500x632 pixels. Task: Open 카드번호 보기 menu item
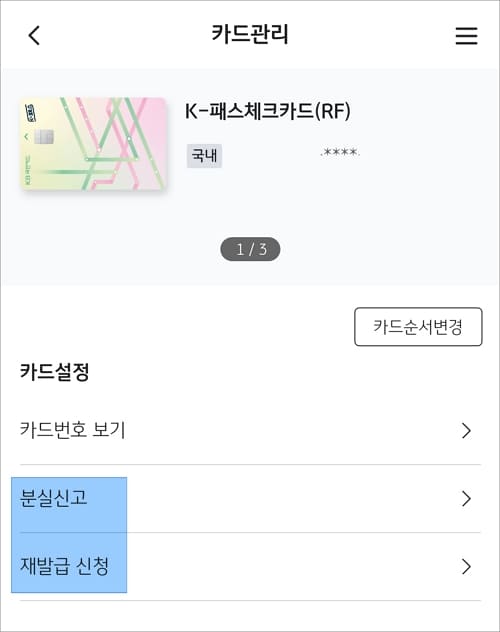250,430
